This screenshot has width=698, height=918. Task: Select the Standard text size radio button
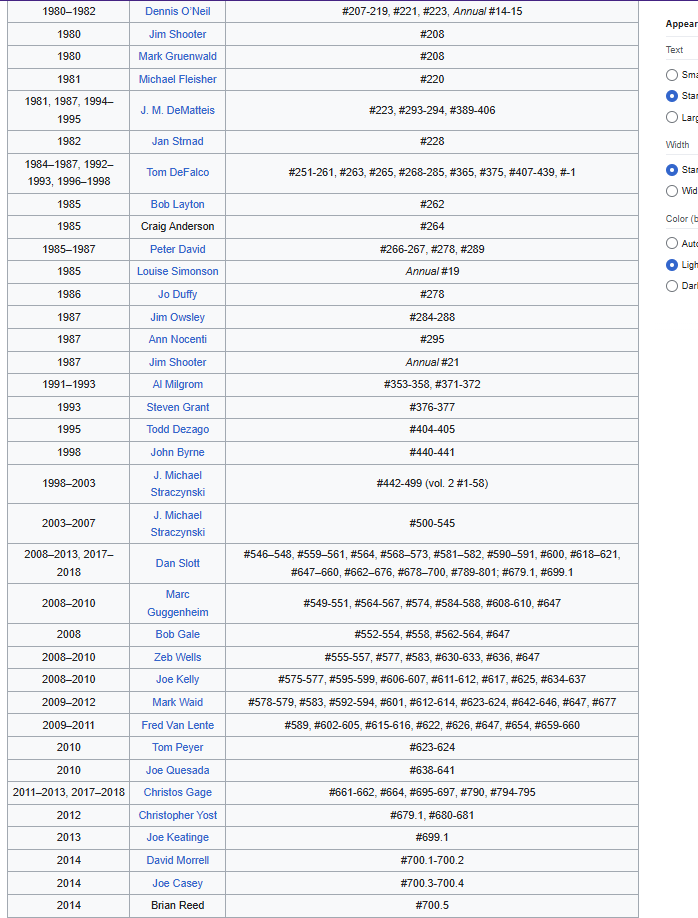(672, 96)
